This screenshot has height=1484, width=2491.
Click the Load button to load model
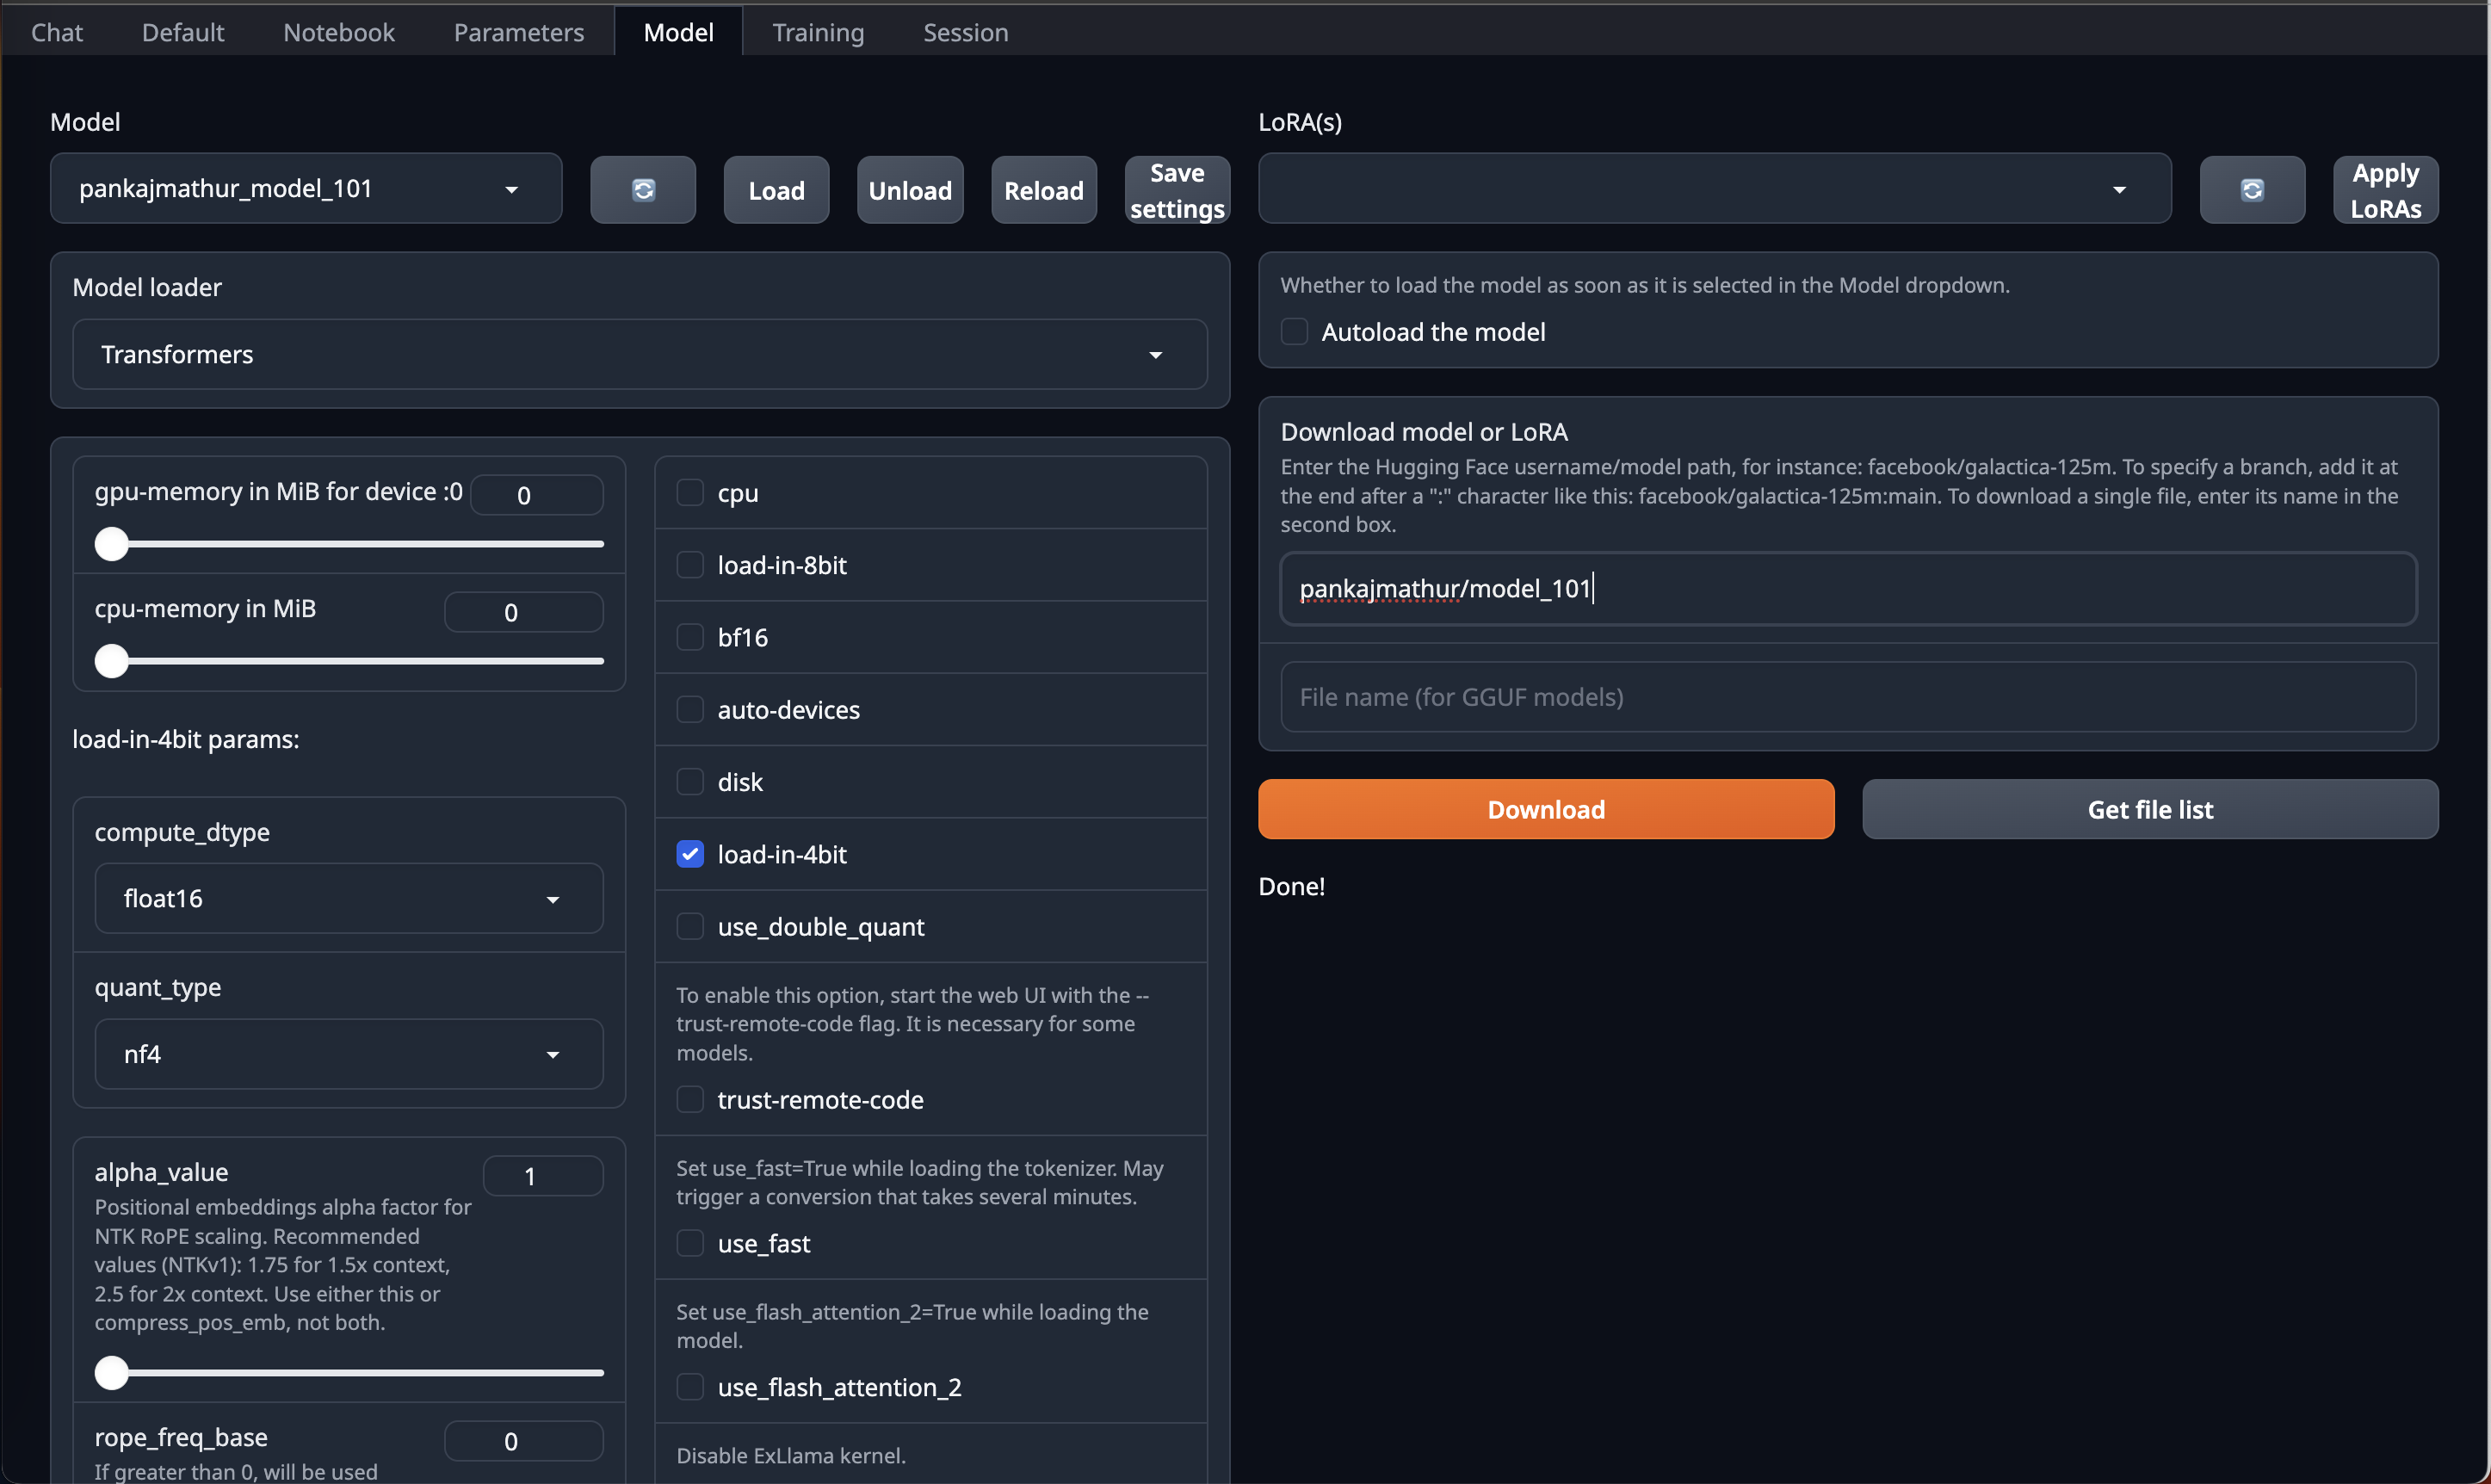774,189
